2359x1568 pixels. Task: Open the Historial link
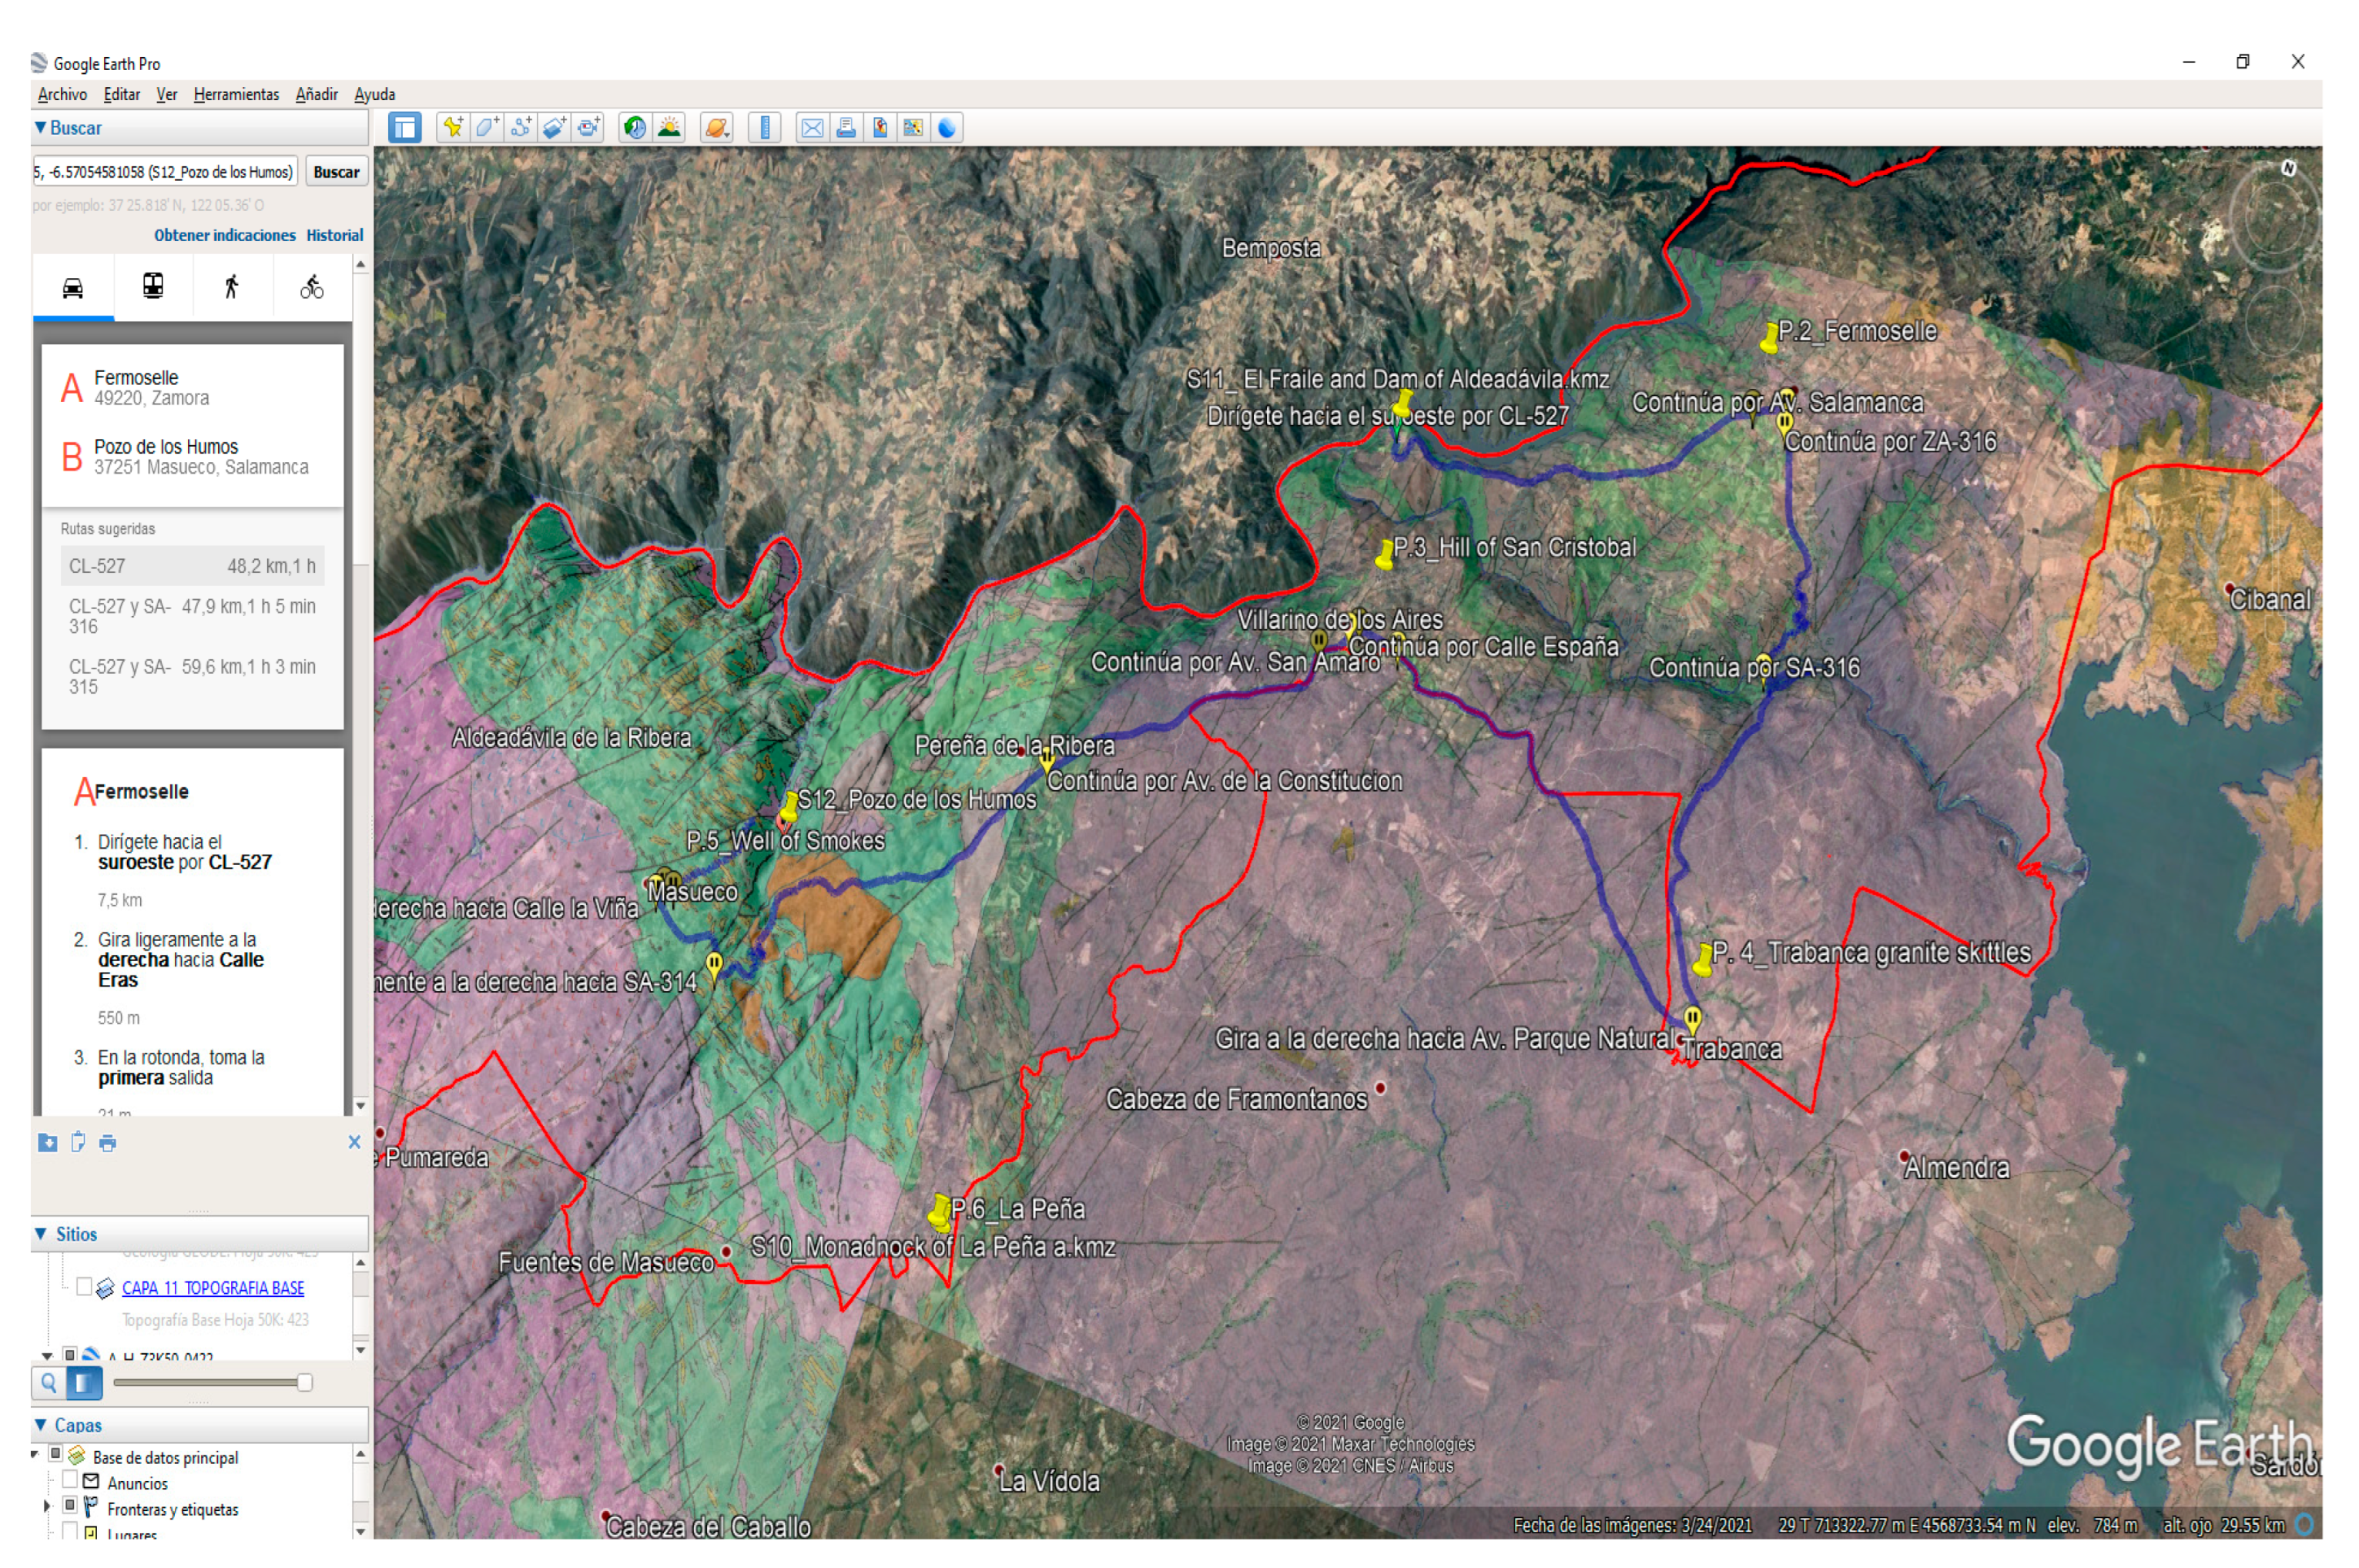pos(334,235)
